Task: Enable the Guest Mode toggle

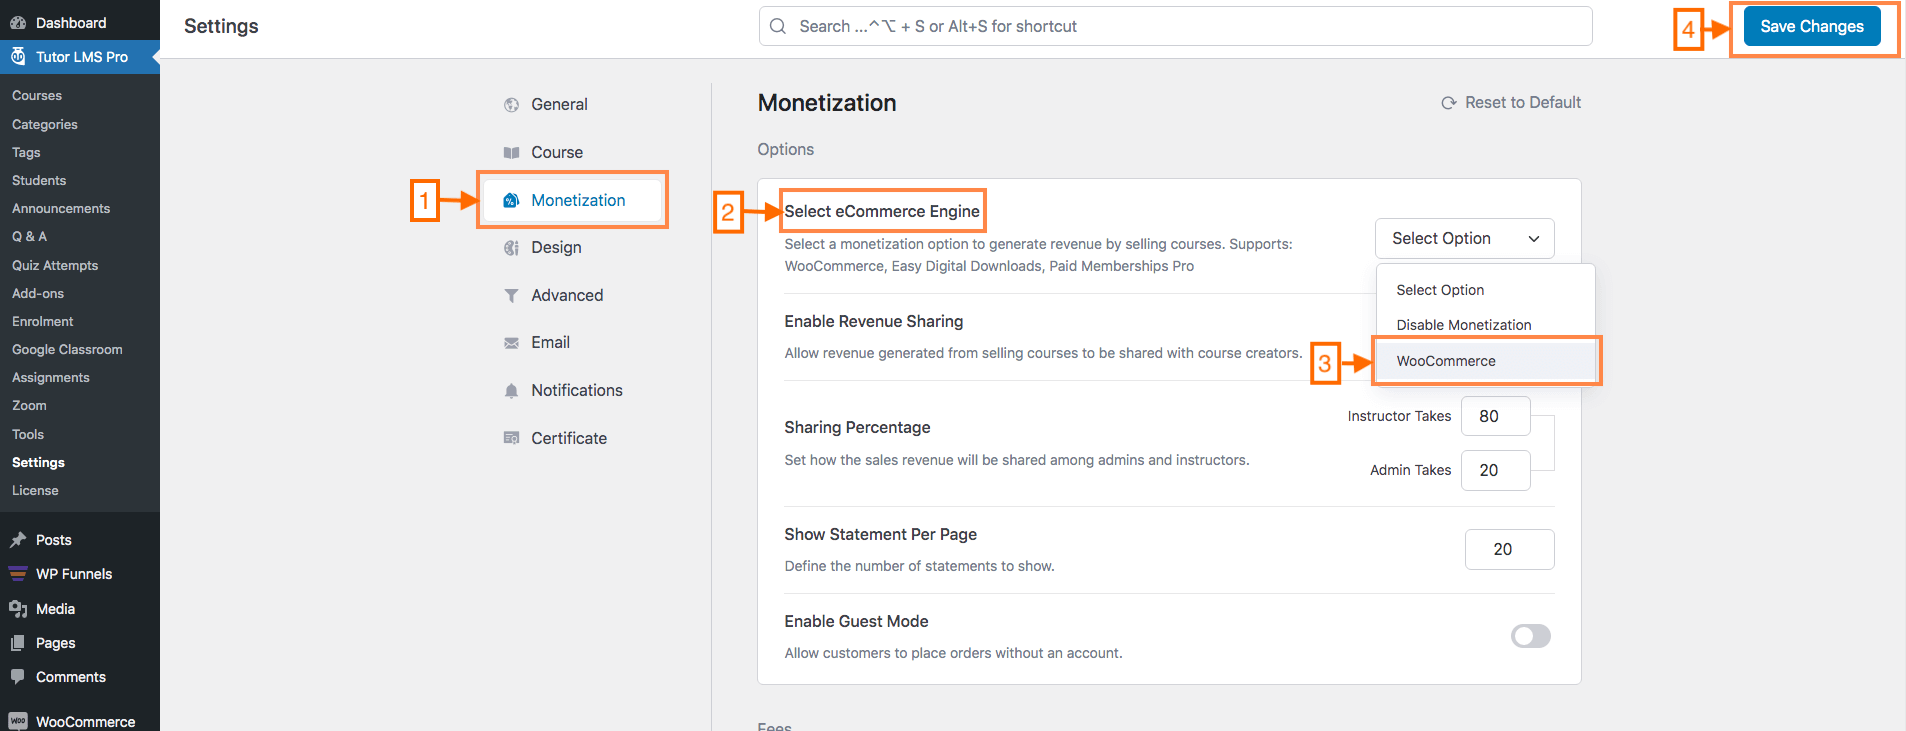Action: click(x=1530, y=636)
